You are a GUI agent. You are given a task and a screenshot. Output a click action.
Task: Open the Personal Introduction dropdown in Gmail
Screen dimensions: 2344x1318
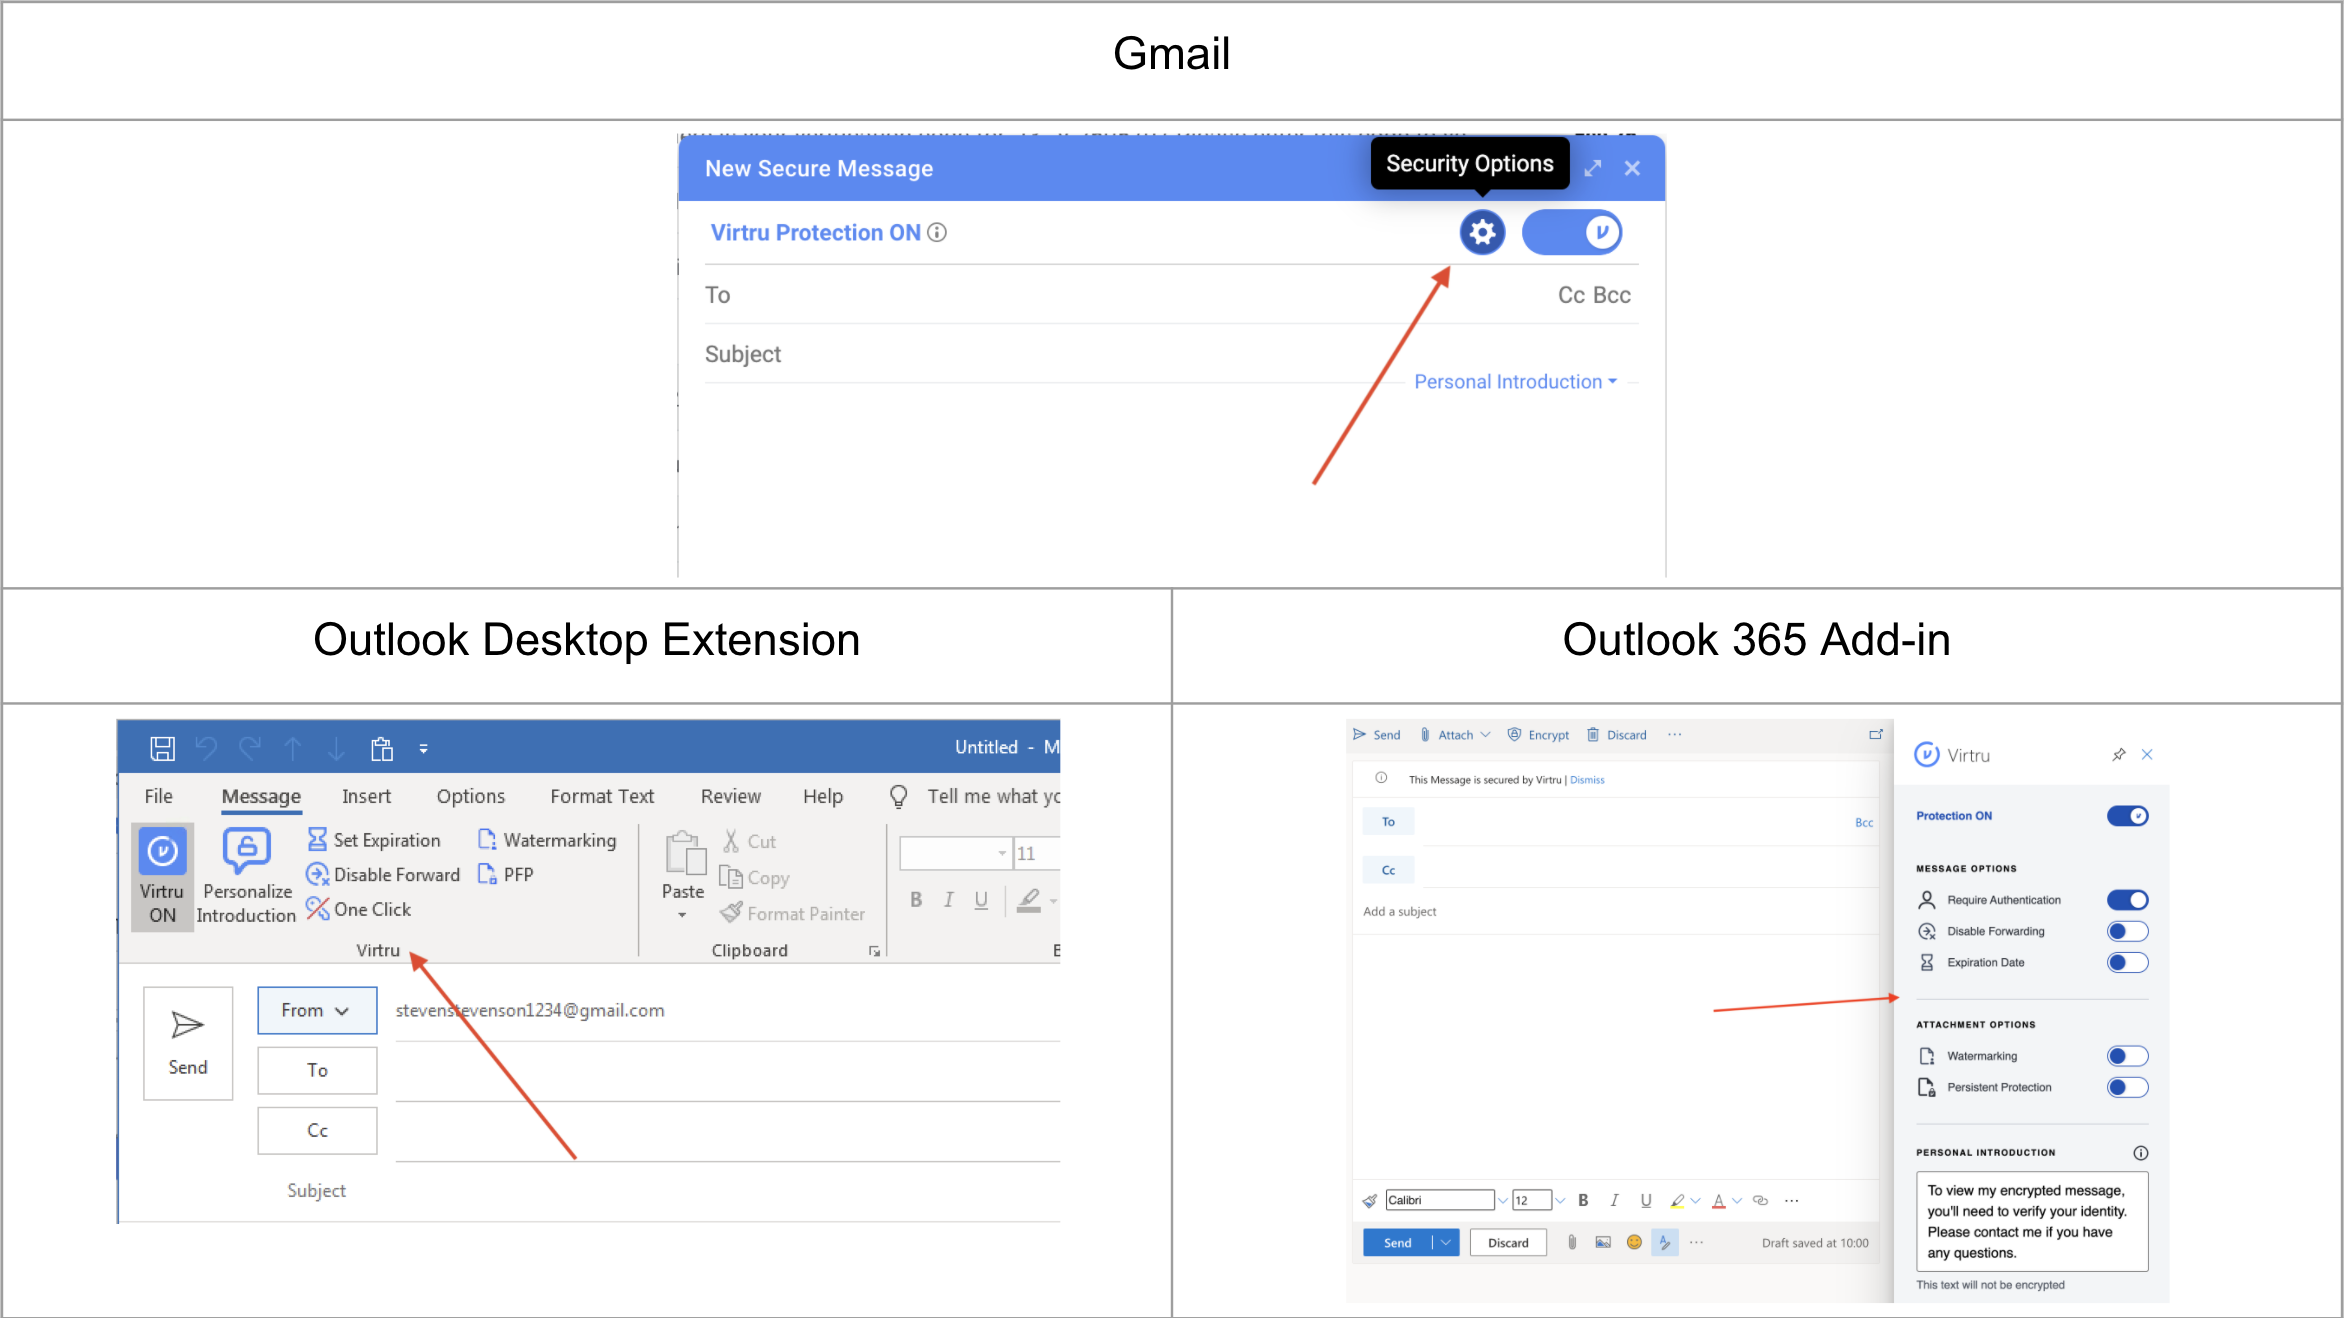coord(1515,382)
